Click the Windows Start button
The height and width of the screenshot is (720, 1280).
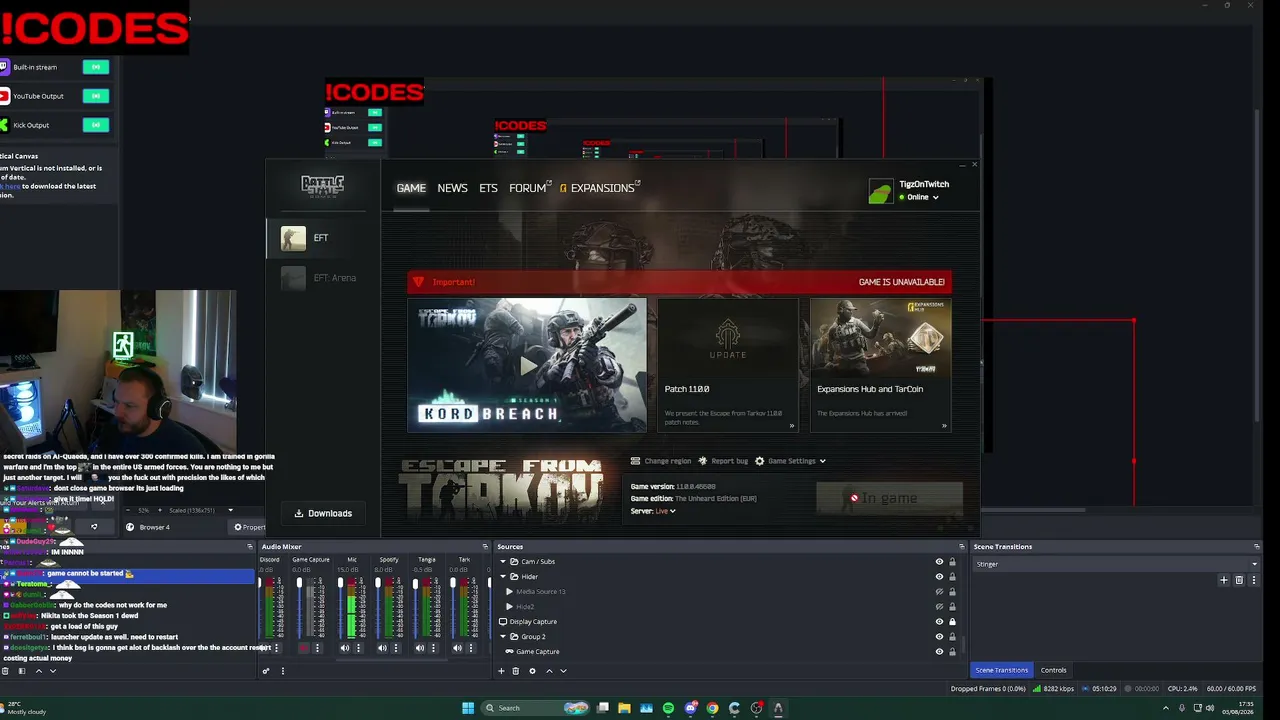467,708
